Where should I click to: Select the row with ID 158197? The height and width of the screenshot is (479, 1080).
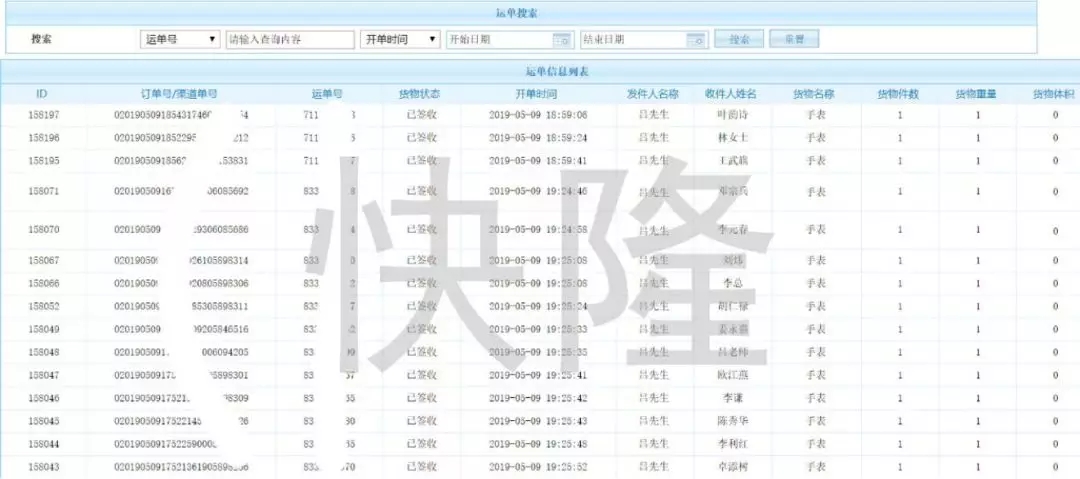[540, 115]
